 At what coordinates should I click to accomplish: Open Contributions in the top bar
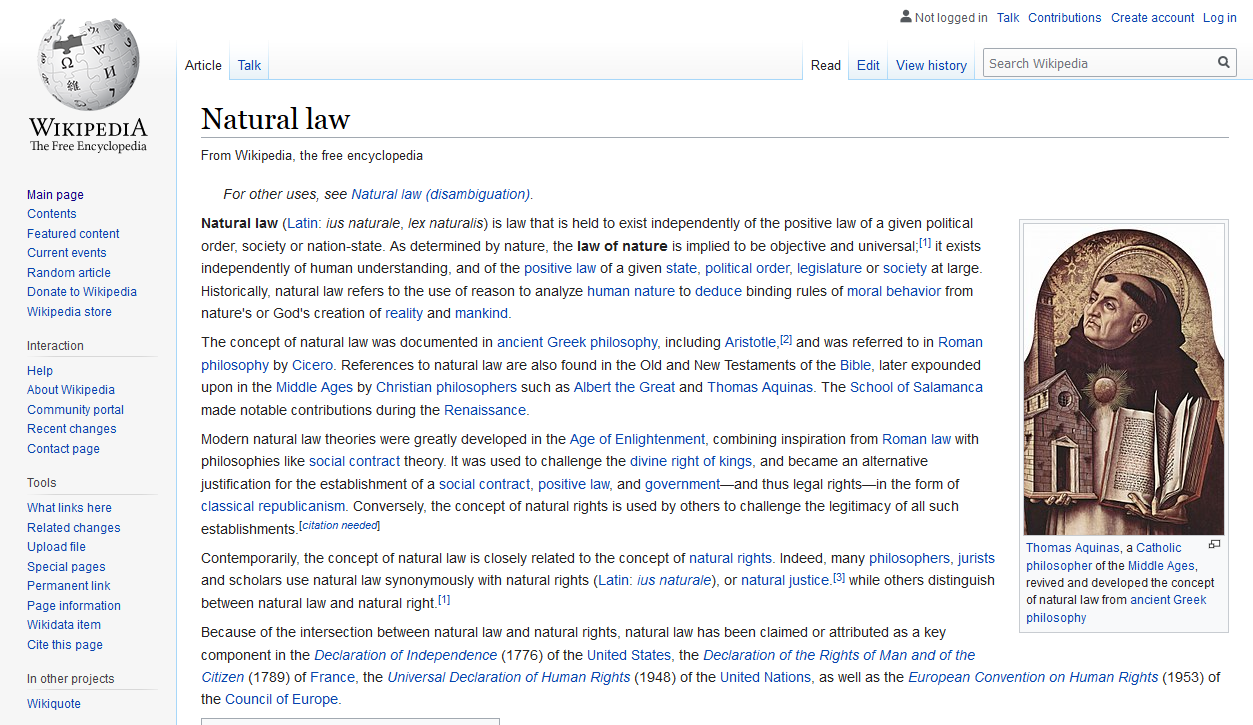coord(1064,17)
